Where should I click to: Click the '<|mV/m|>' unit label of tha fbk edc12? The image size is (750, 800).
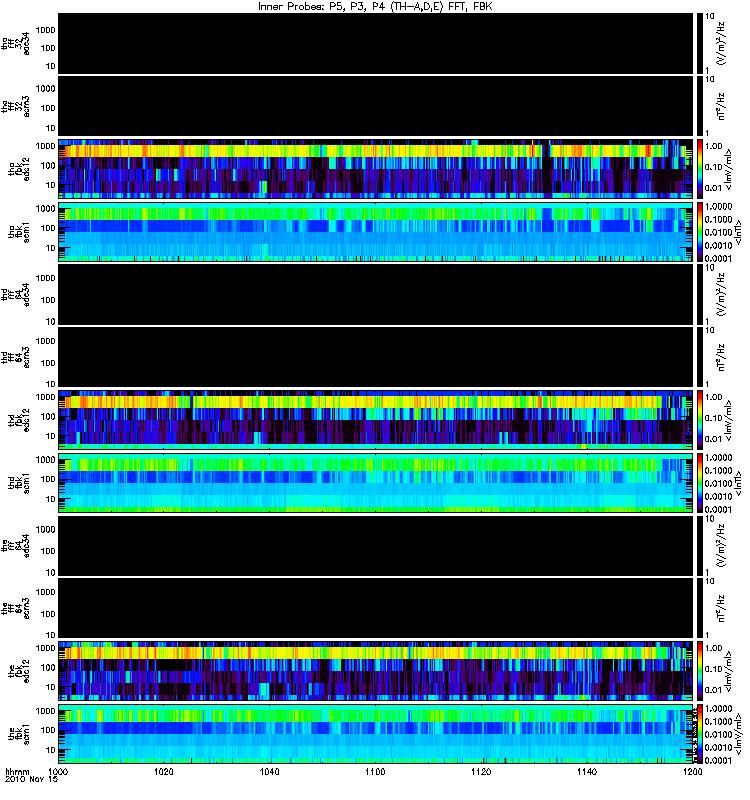[729, 169]
